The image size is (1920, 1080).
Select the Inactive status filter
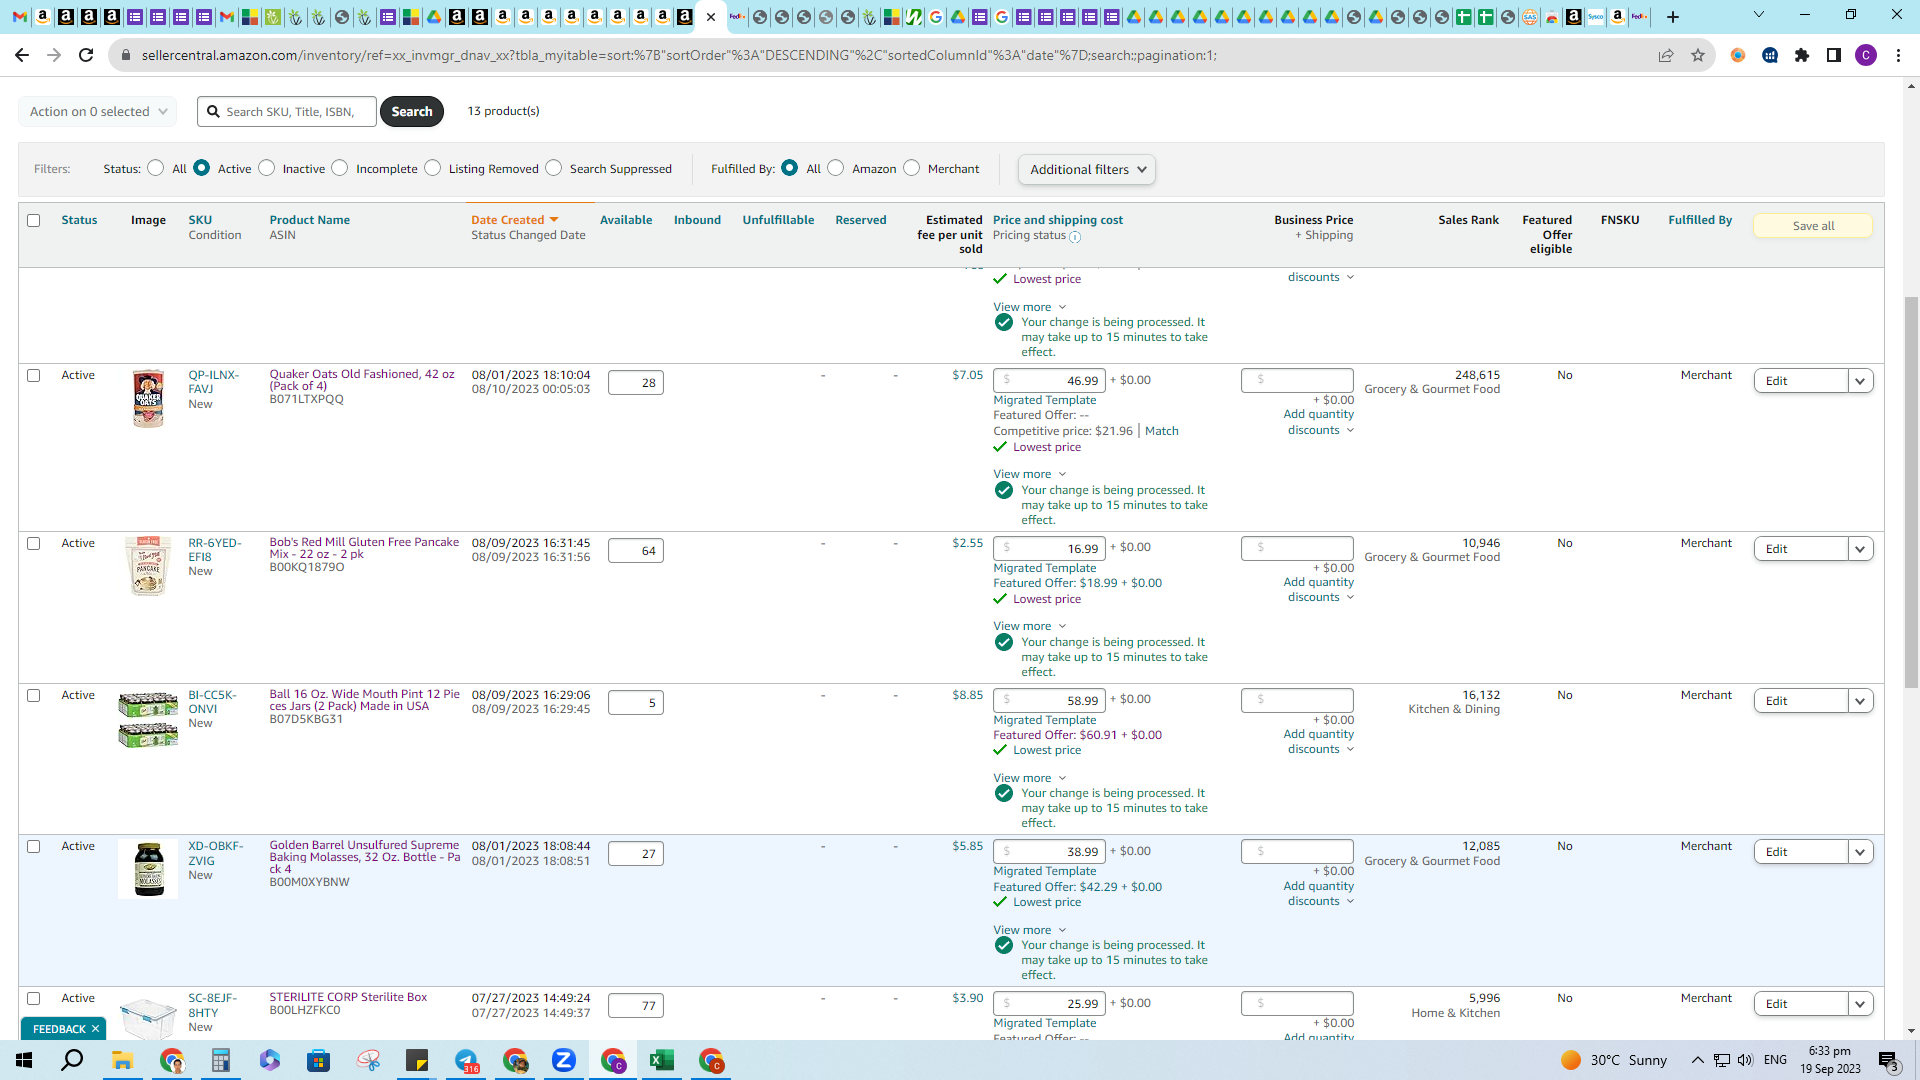coord(267,168)
